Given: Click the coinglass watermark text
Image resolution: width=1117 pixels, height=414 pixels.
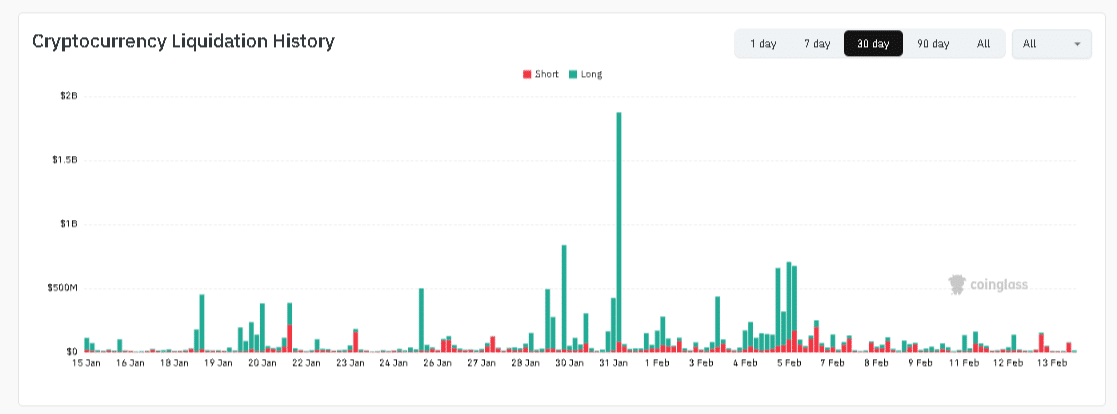Looking at the screenshot, I should (x=998, y=285).
